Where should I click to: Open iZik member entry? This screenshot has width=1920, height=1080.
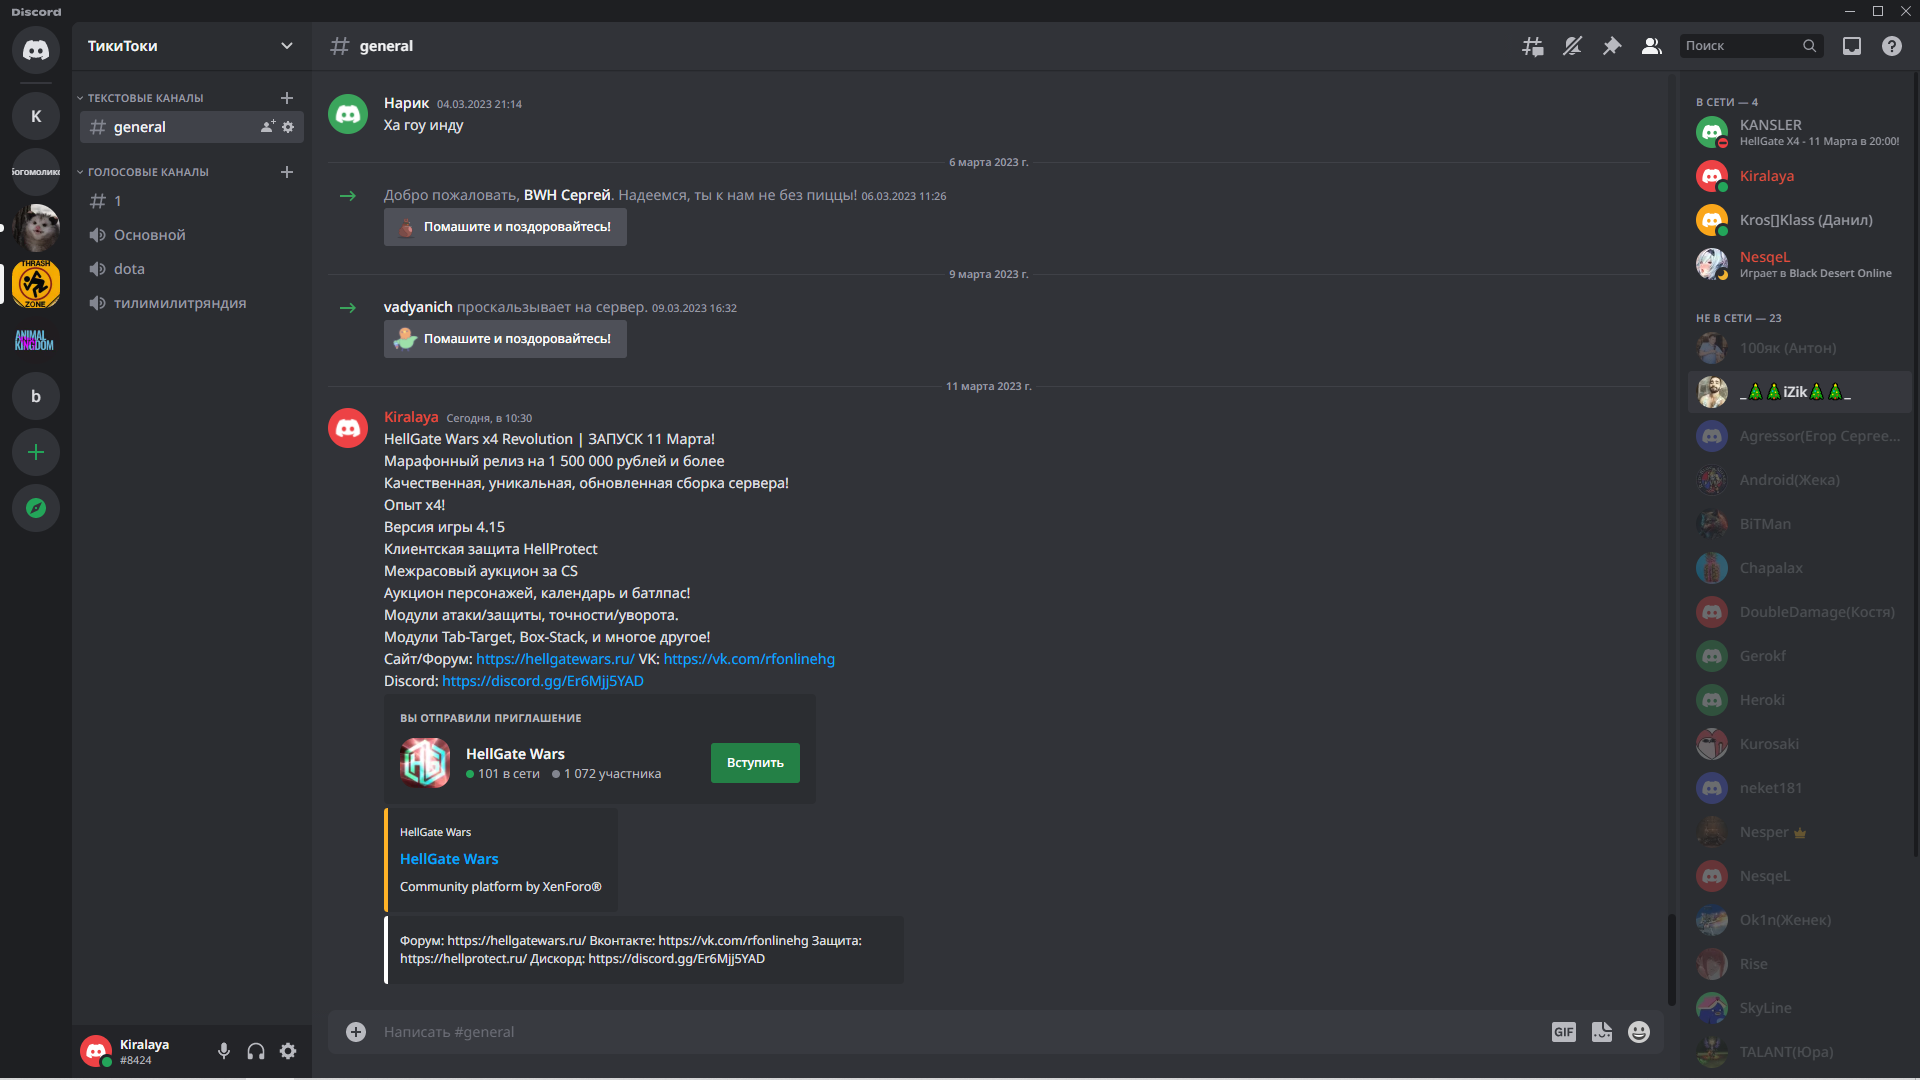[1800, 392]
